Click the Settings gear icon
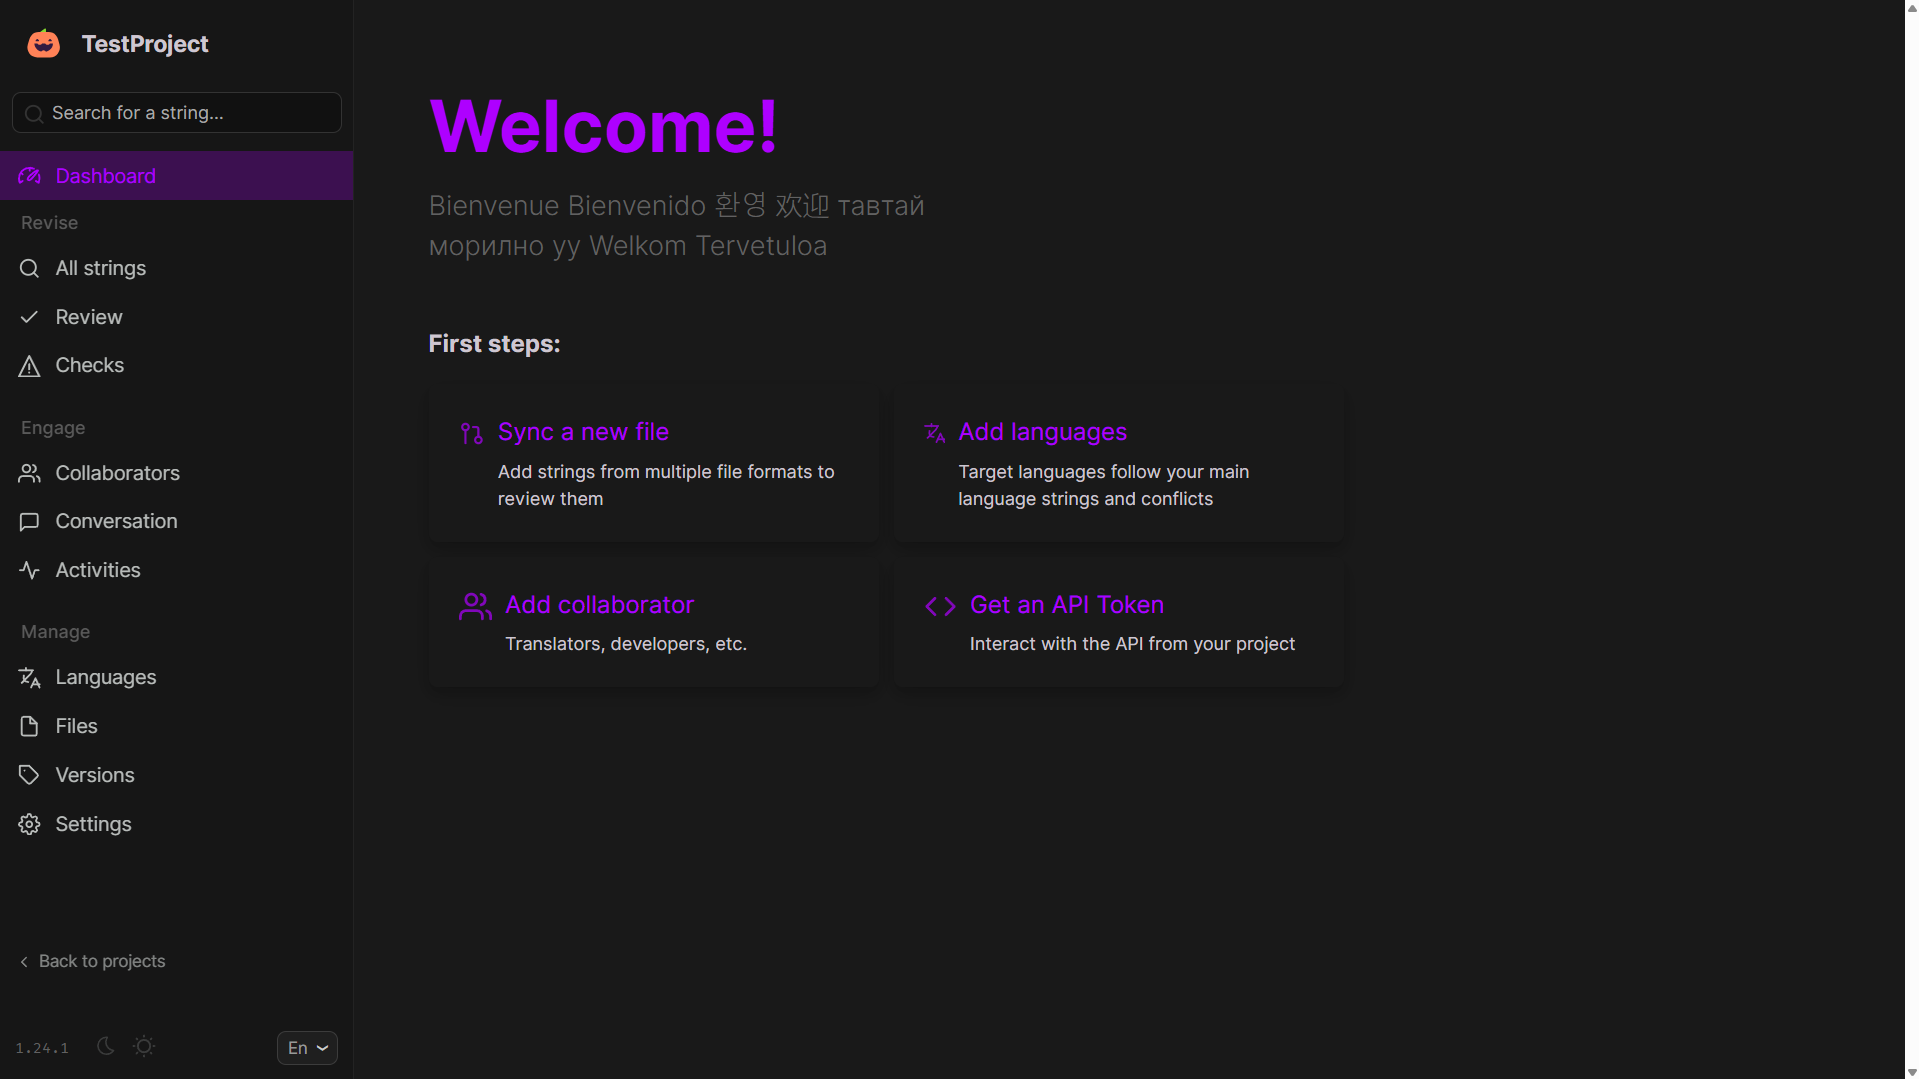Viewport: 1919px width, 1079px height. 29,824
